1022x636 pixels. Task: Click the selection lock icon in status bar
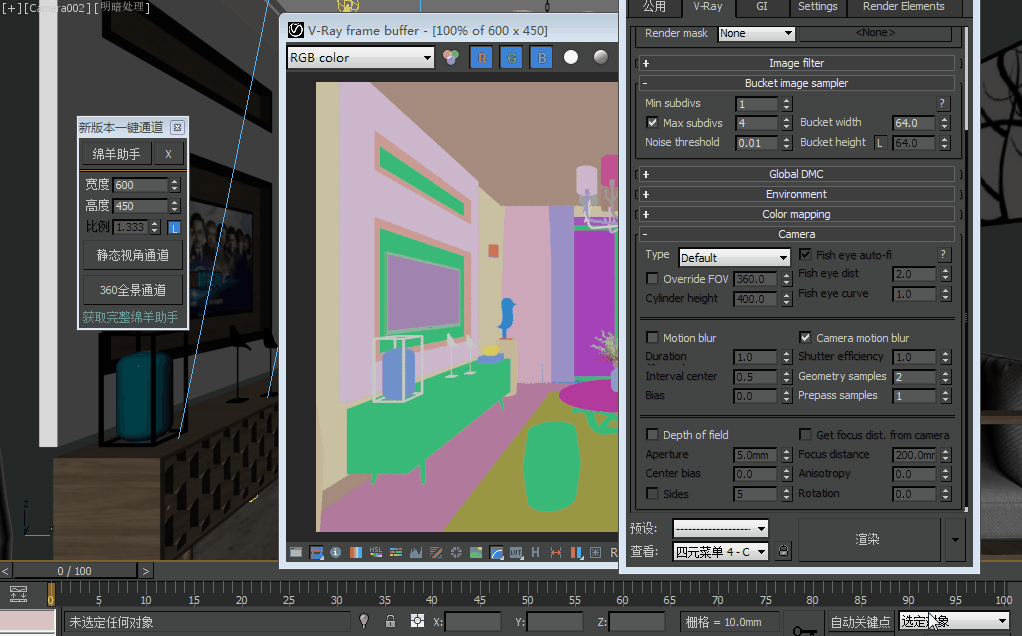click(390, 621)
